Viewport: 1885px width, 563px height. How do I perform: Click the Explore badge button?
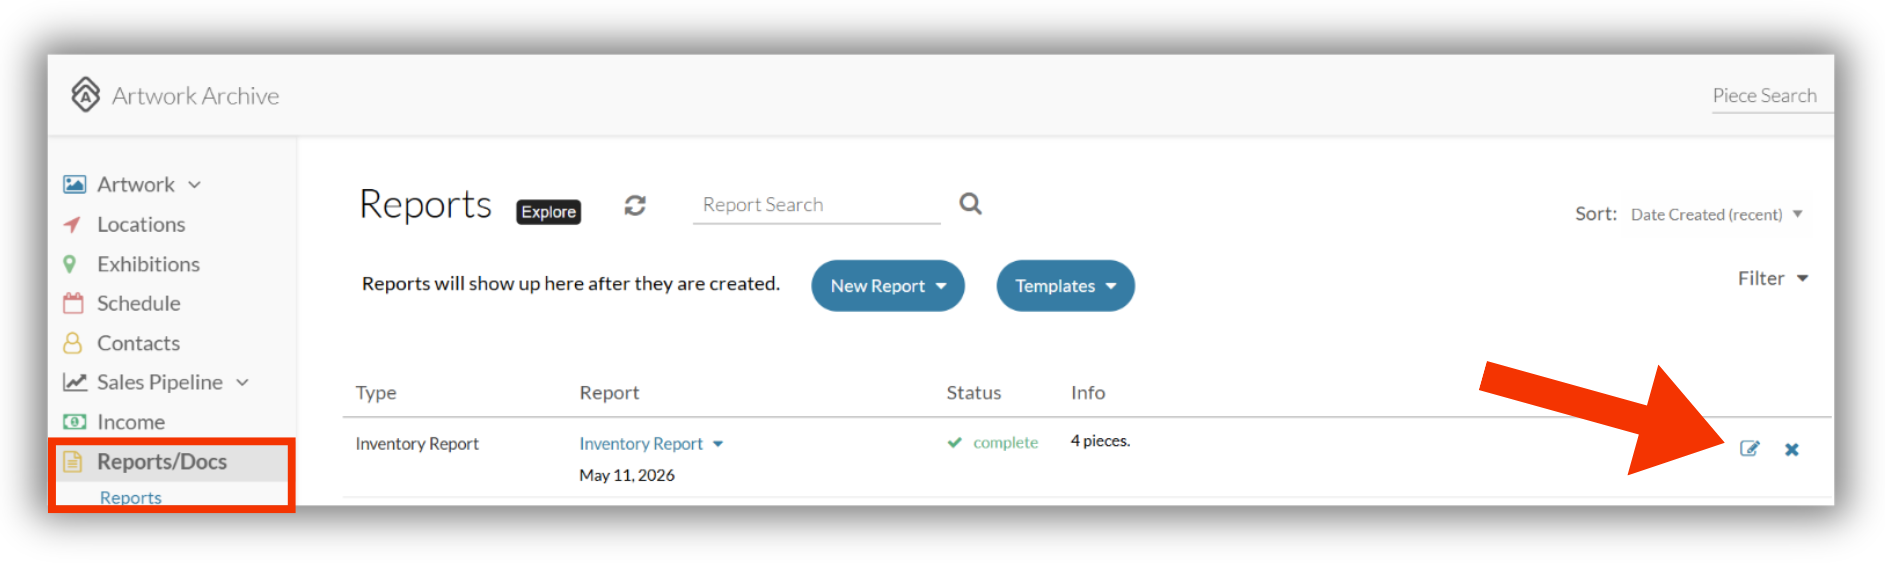(x=549, y=212)
